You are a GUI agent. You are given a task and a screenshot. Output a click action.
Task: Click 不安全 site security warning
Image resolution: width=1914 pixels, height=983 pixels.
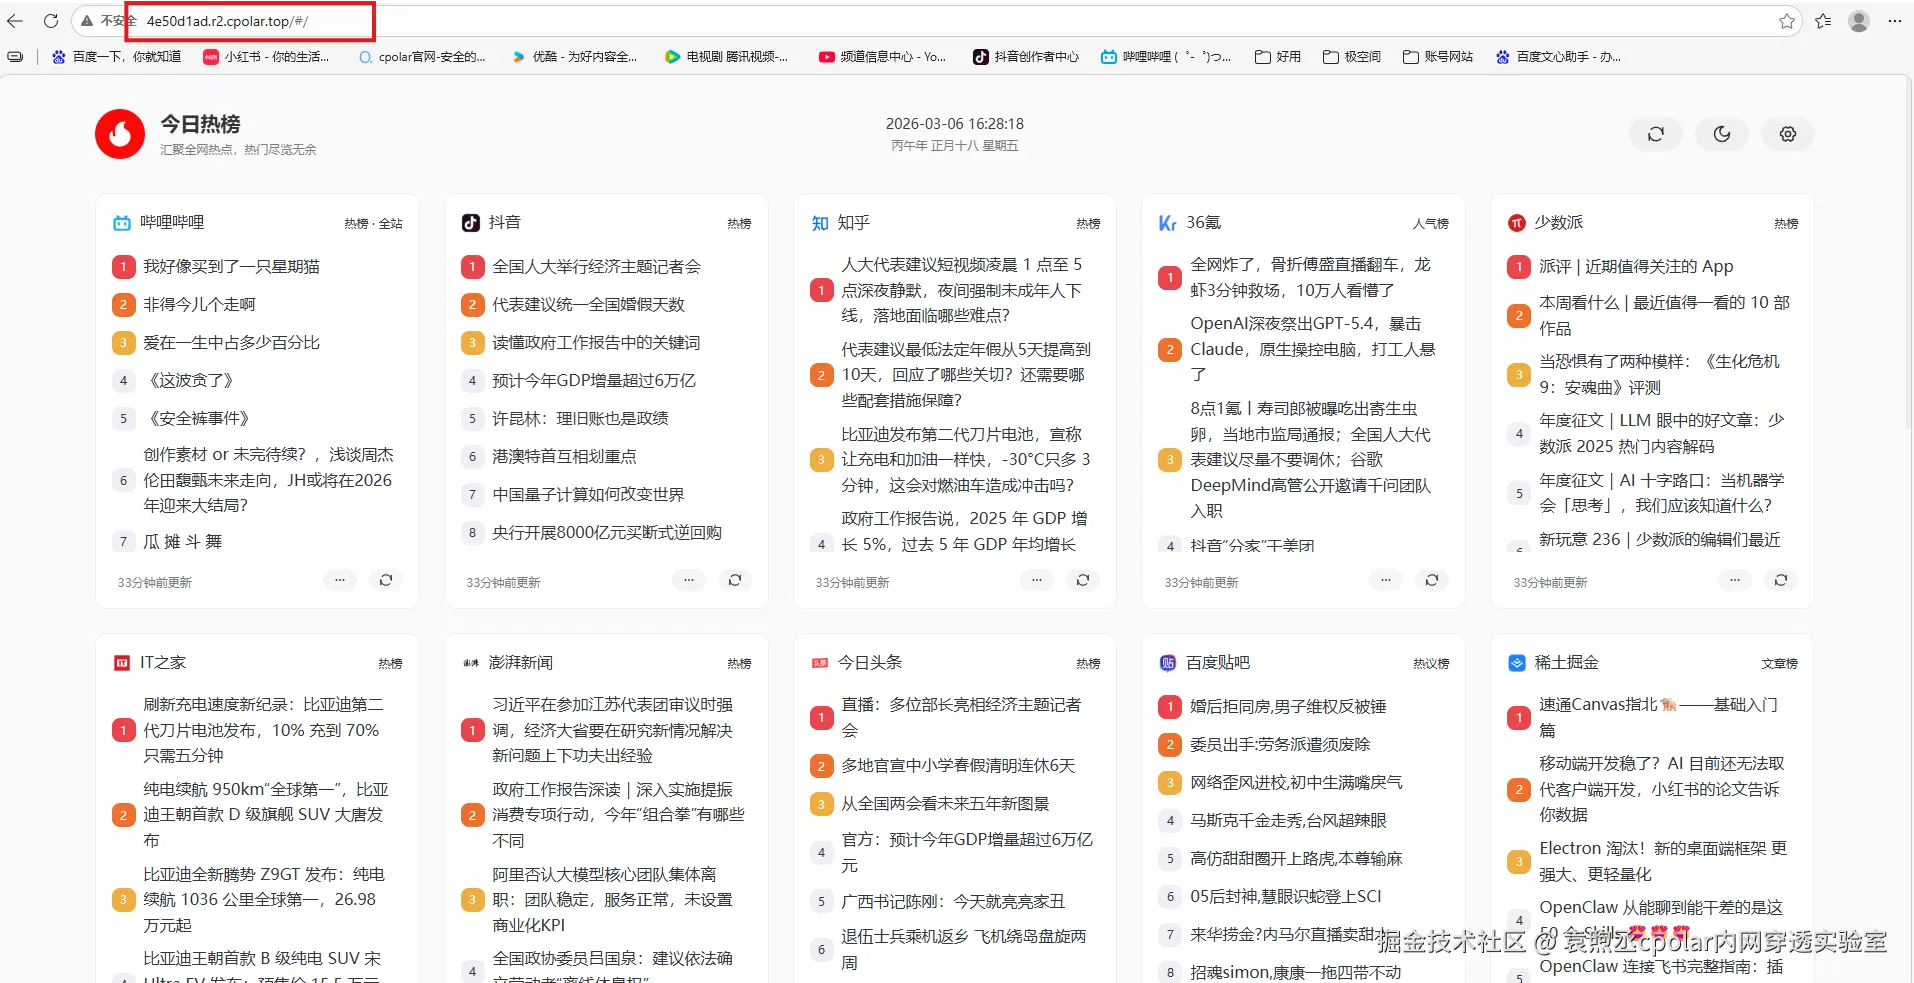108,21
